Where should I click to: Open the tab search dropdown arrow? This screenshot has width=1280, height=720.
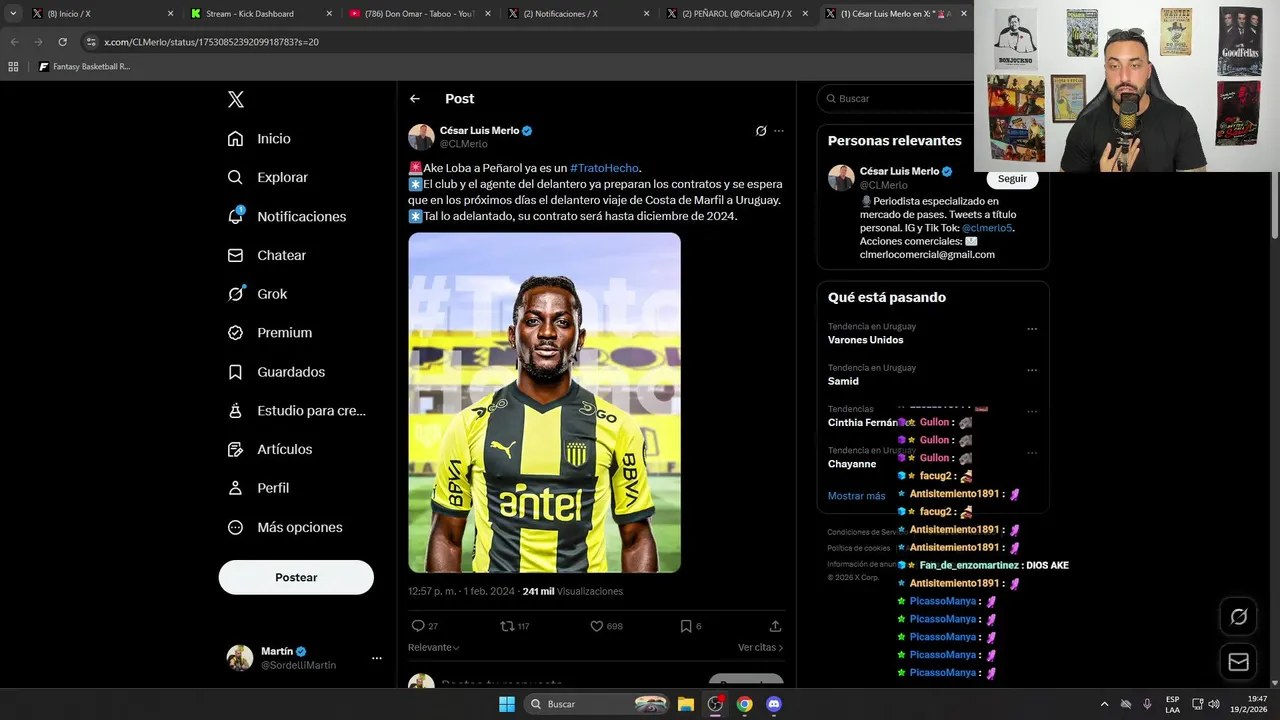click(13, 14)
